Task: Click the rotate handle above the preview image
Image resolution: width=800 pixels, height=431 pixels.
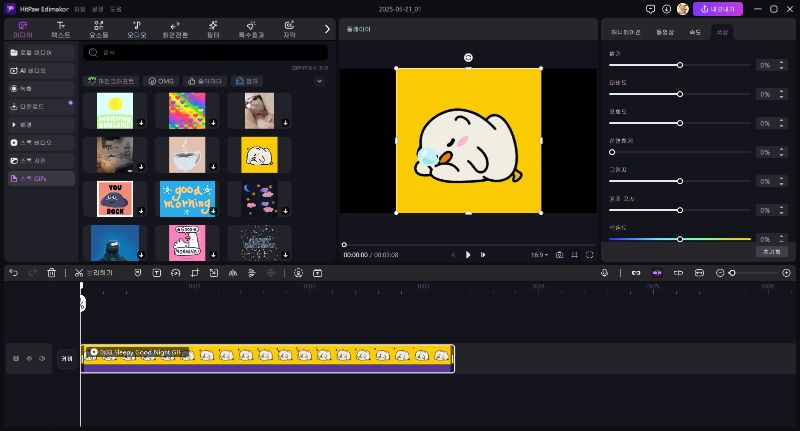Action: [468, 58]
